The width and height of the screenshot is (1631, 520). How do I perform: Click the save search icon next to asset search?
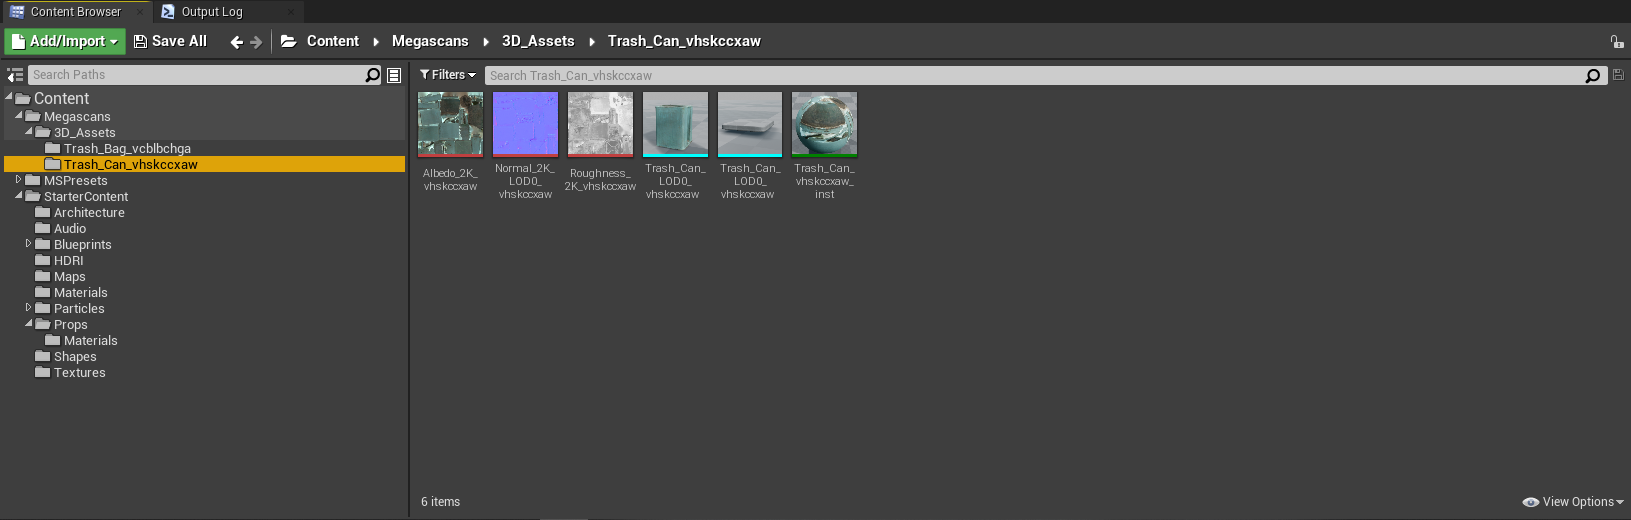[x=1618, y=75]
